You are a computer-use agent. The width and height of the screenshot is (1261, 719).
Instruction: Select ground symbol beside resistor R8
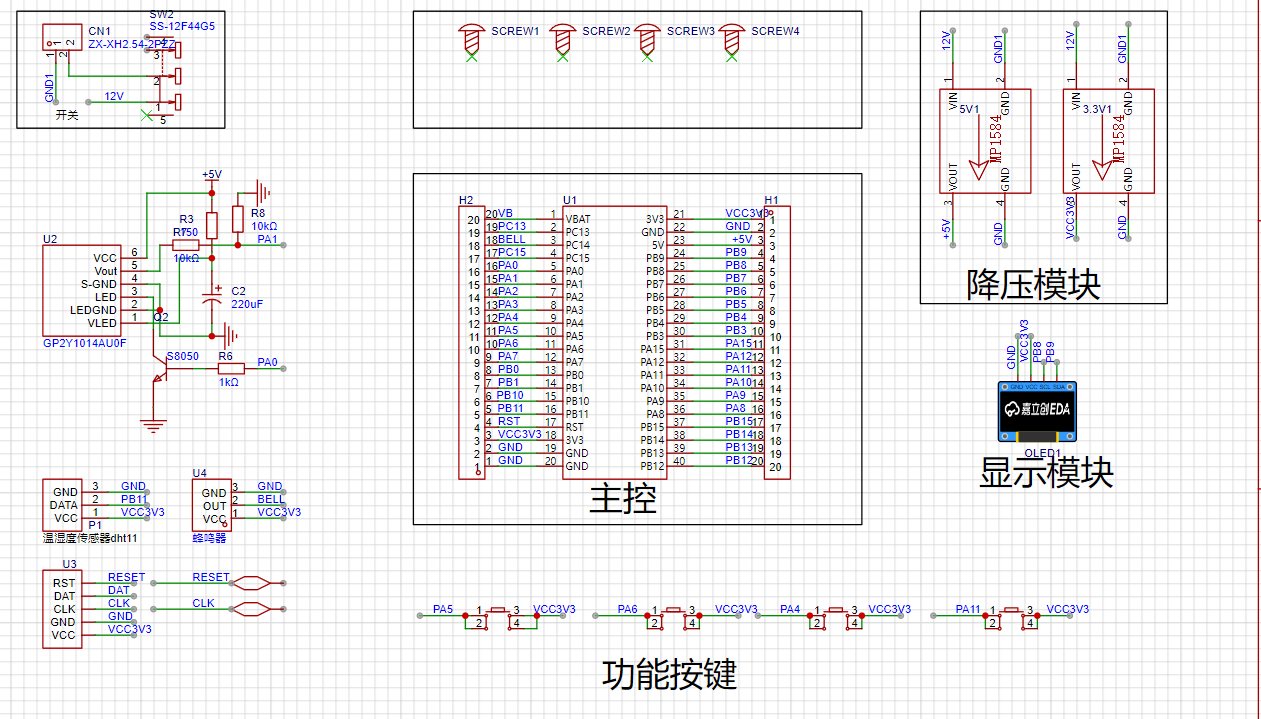coord(264,192)
